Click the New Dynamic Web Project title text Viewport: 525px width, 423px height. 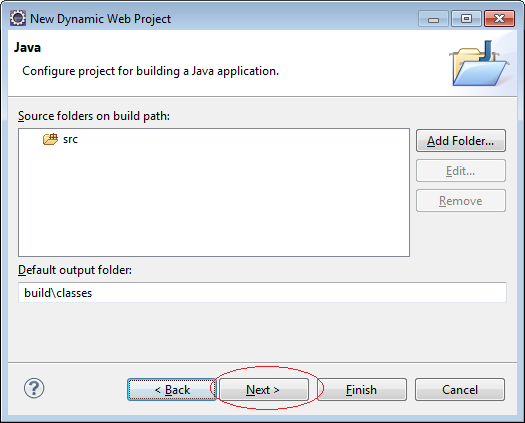click(100, 19)
